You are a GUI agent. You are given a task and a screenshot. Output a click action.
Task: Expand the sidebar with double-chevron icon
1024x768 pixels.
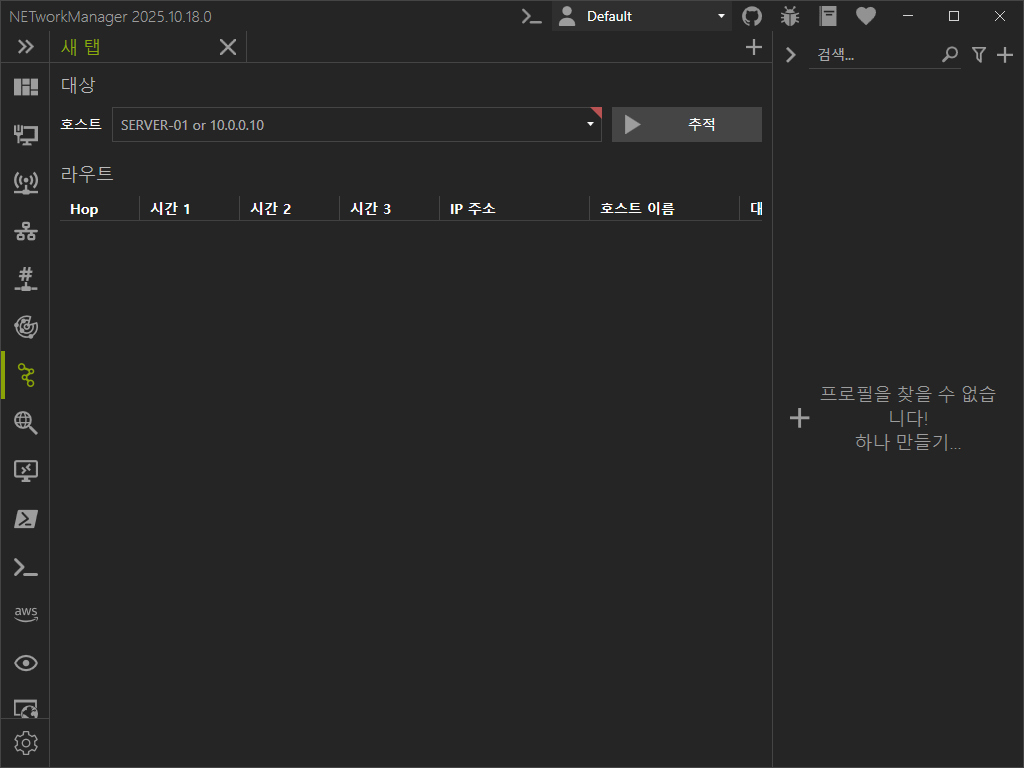[25, 47]
